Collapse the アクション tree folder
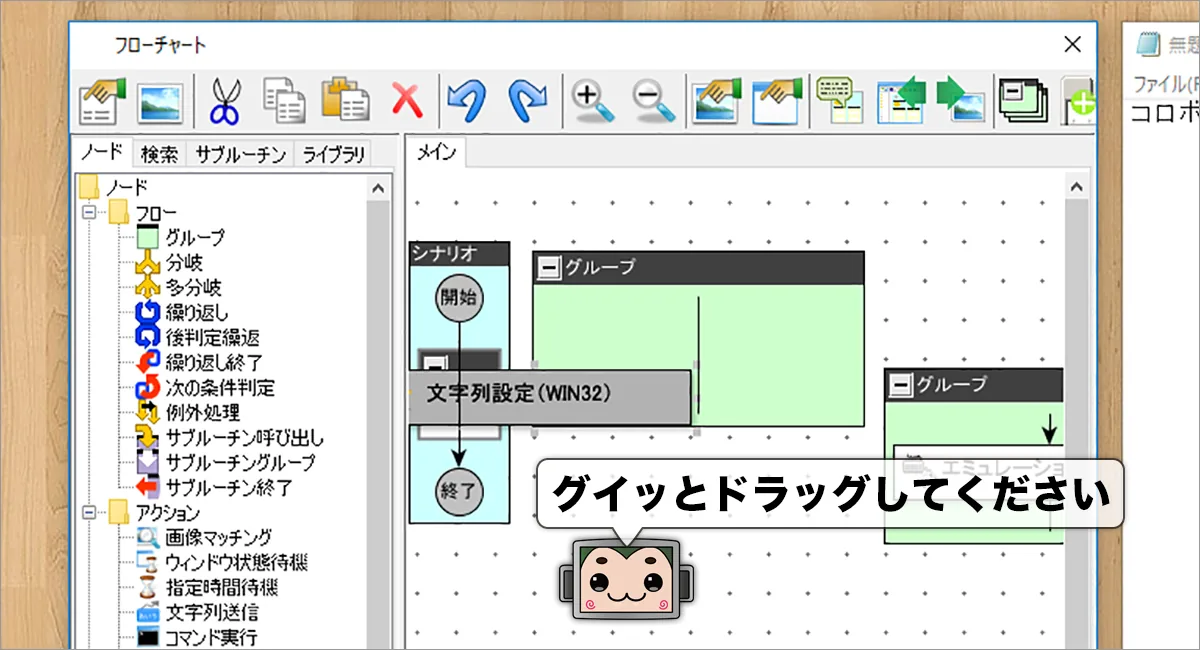The height and width of the screenshot is (650, 1200). point(90,513)
